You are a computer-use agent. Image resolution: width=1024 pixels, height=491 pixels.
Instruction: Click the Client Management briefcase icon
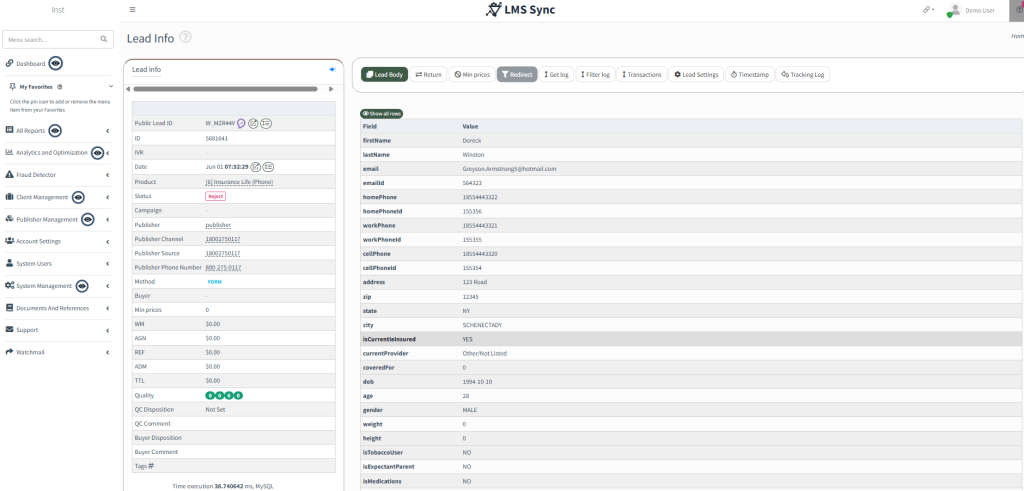(x=10, y=197)
